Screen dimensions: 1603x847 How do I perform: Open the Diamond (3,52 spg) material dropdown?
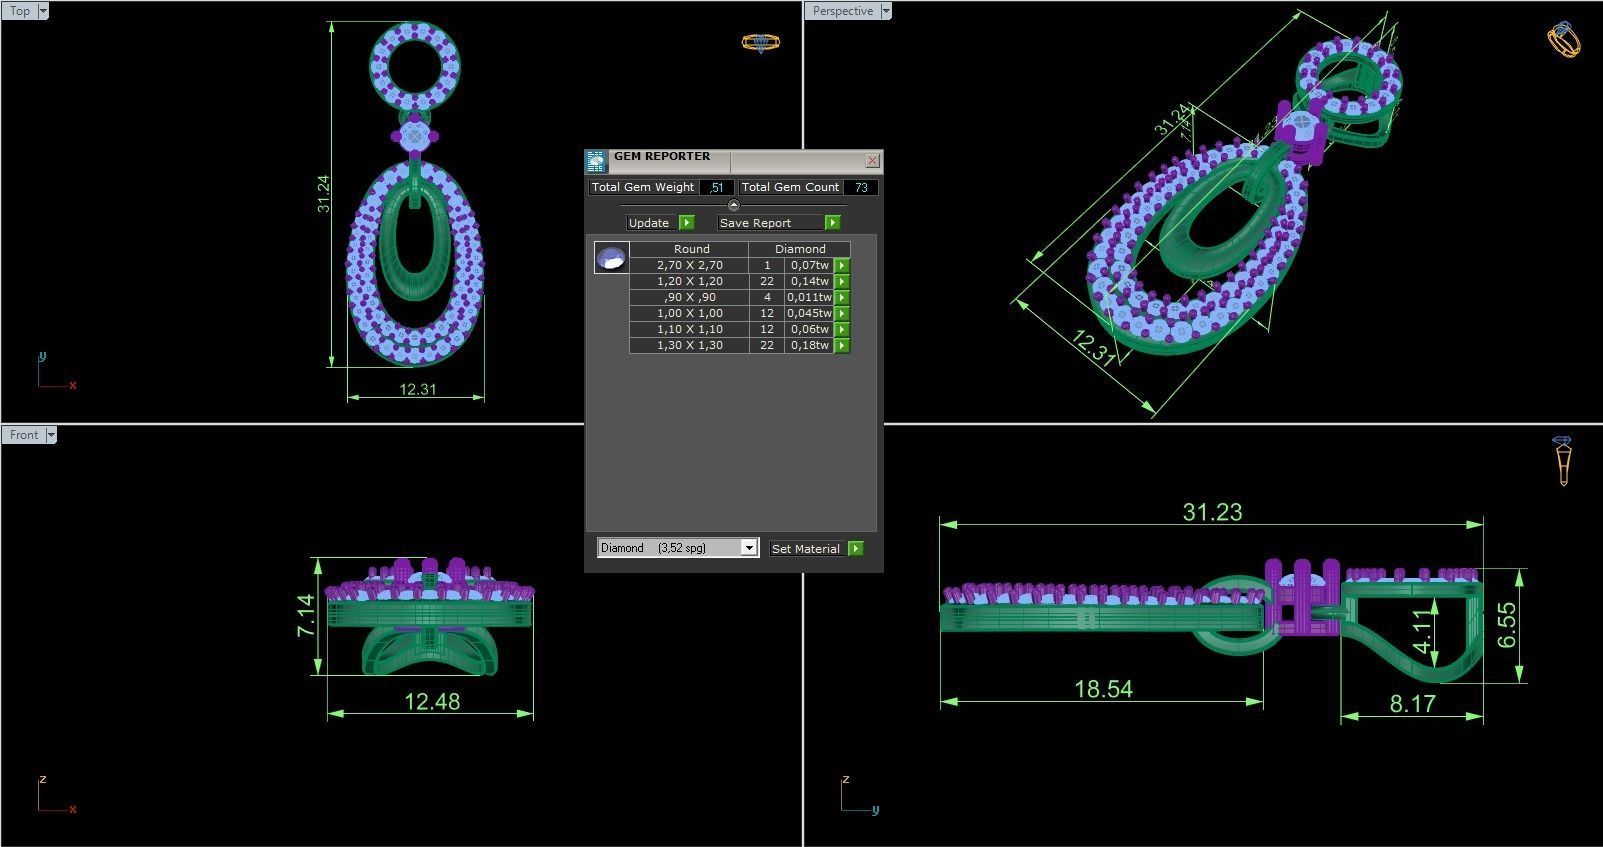pyautogui.click(x=748, y=548)
